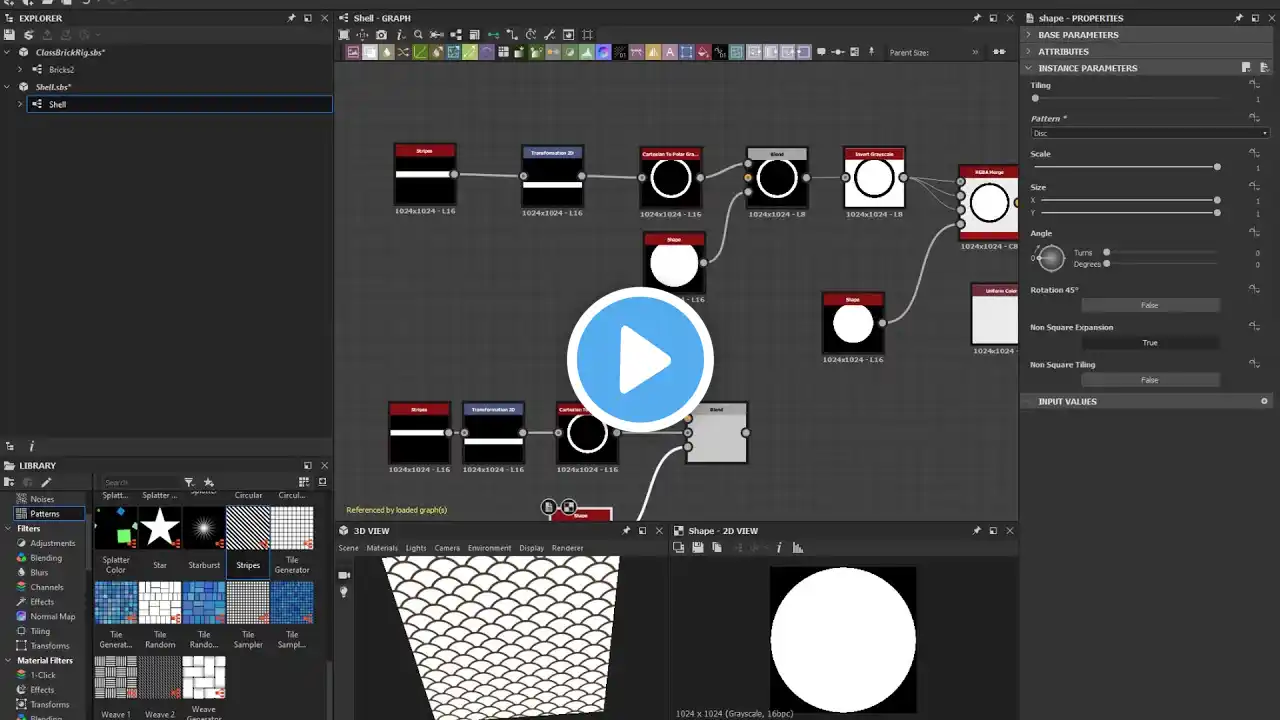Select the Star pattern thumbnail in Library
The height and width of the screenshot is (720, 1280).
click(x=160, y=528)
